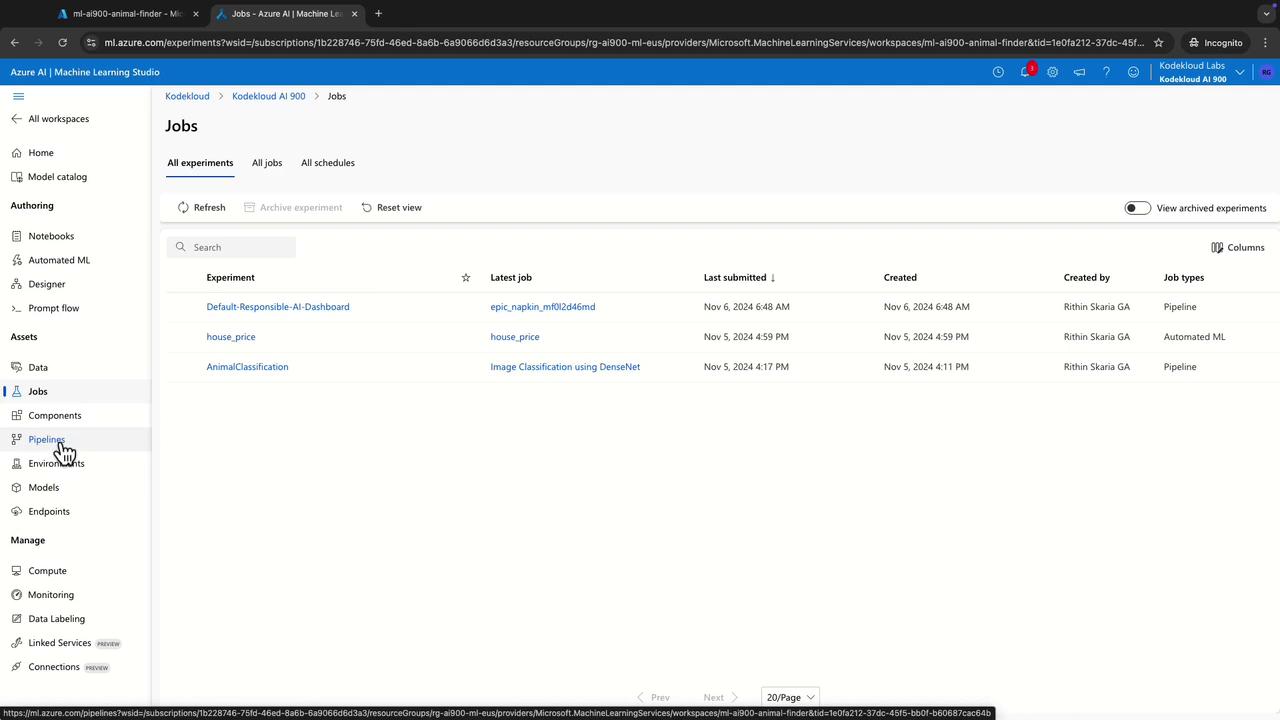1280x720 pixels.
Task: Open Default-Responsible-AI-Dashboard experiment link
Action: click(278, 307)
